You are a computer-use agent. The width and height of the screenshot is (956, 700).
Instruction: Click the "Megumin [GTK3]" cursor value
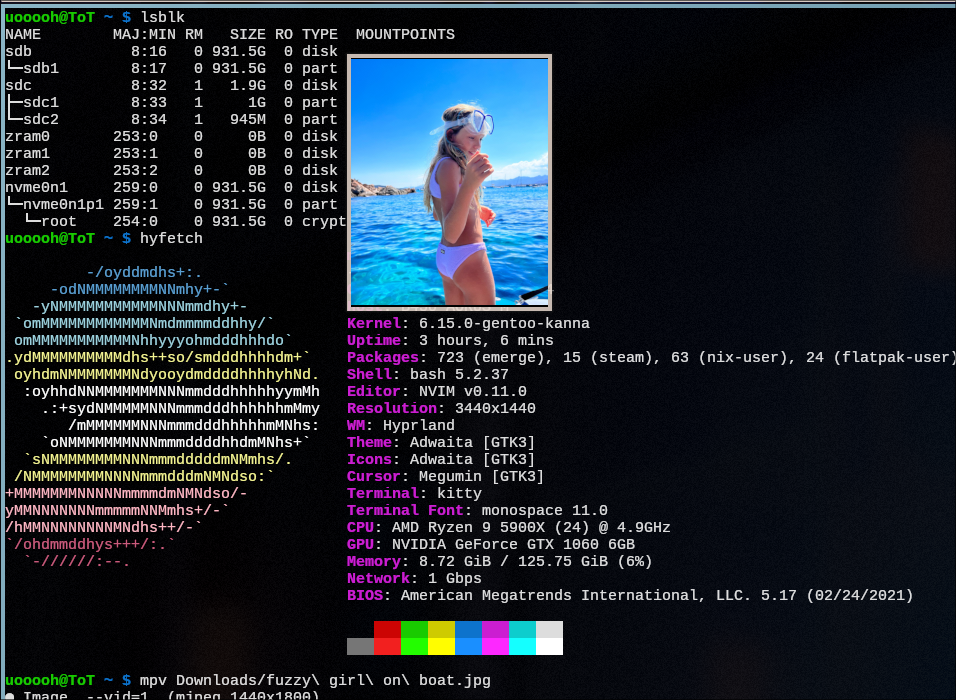click(482, 477)
